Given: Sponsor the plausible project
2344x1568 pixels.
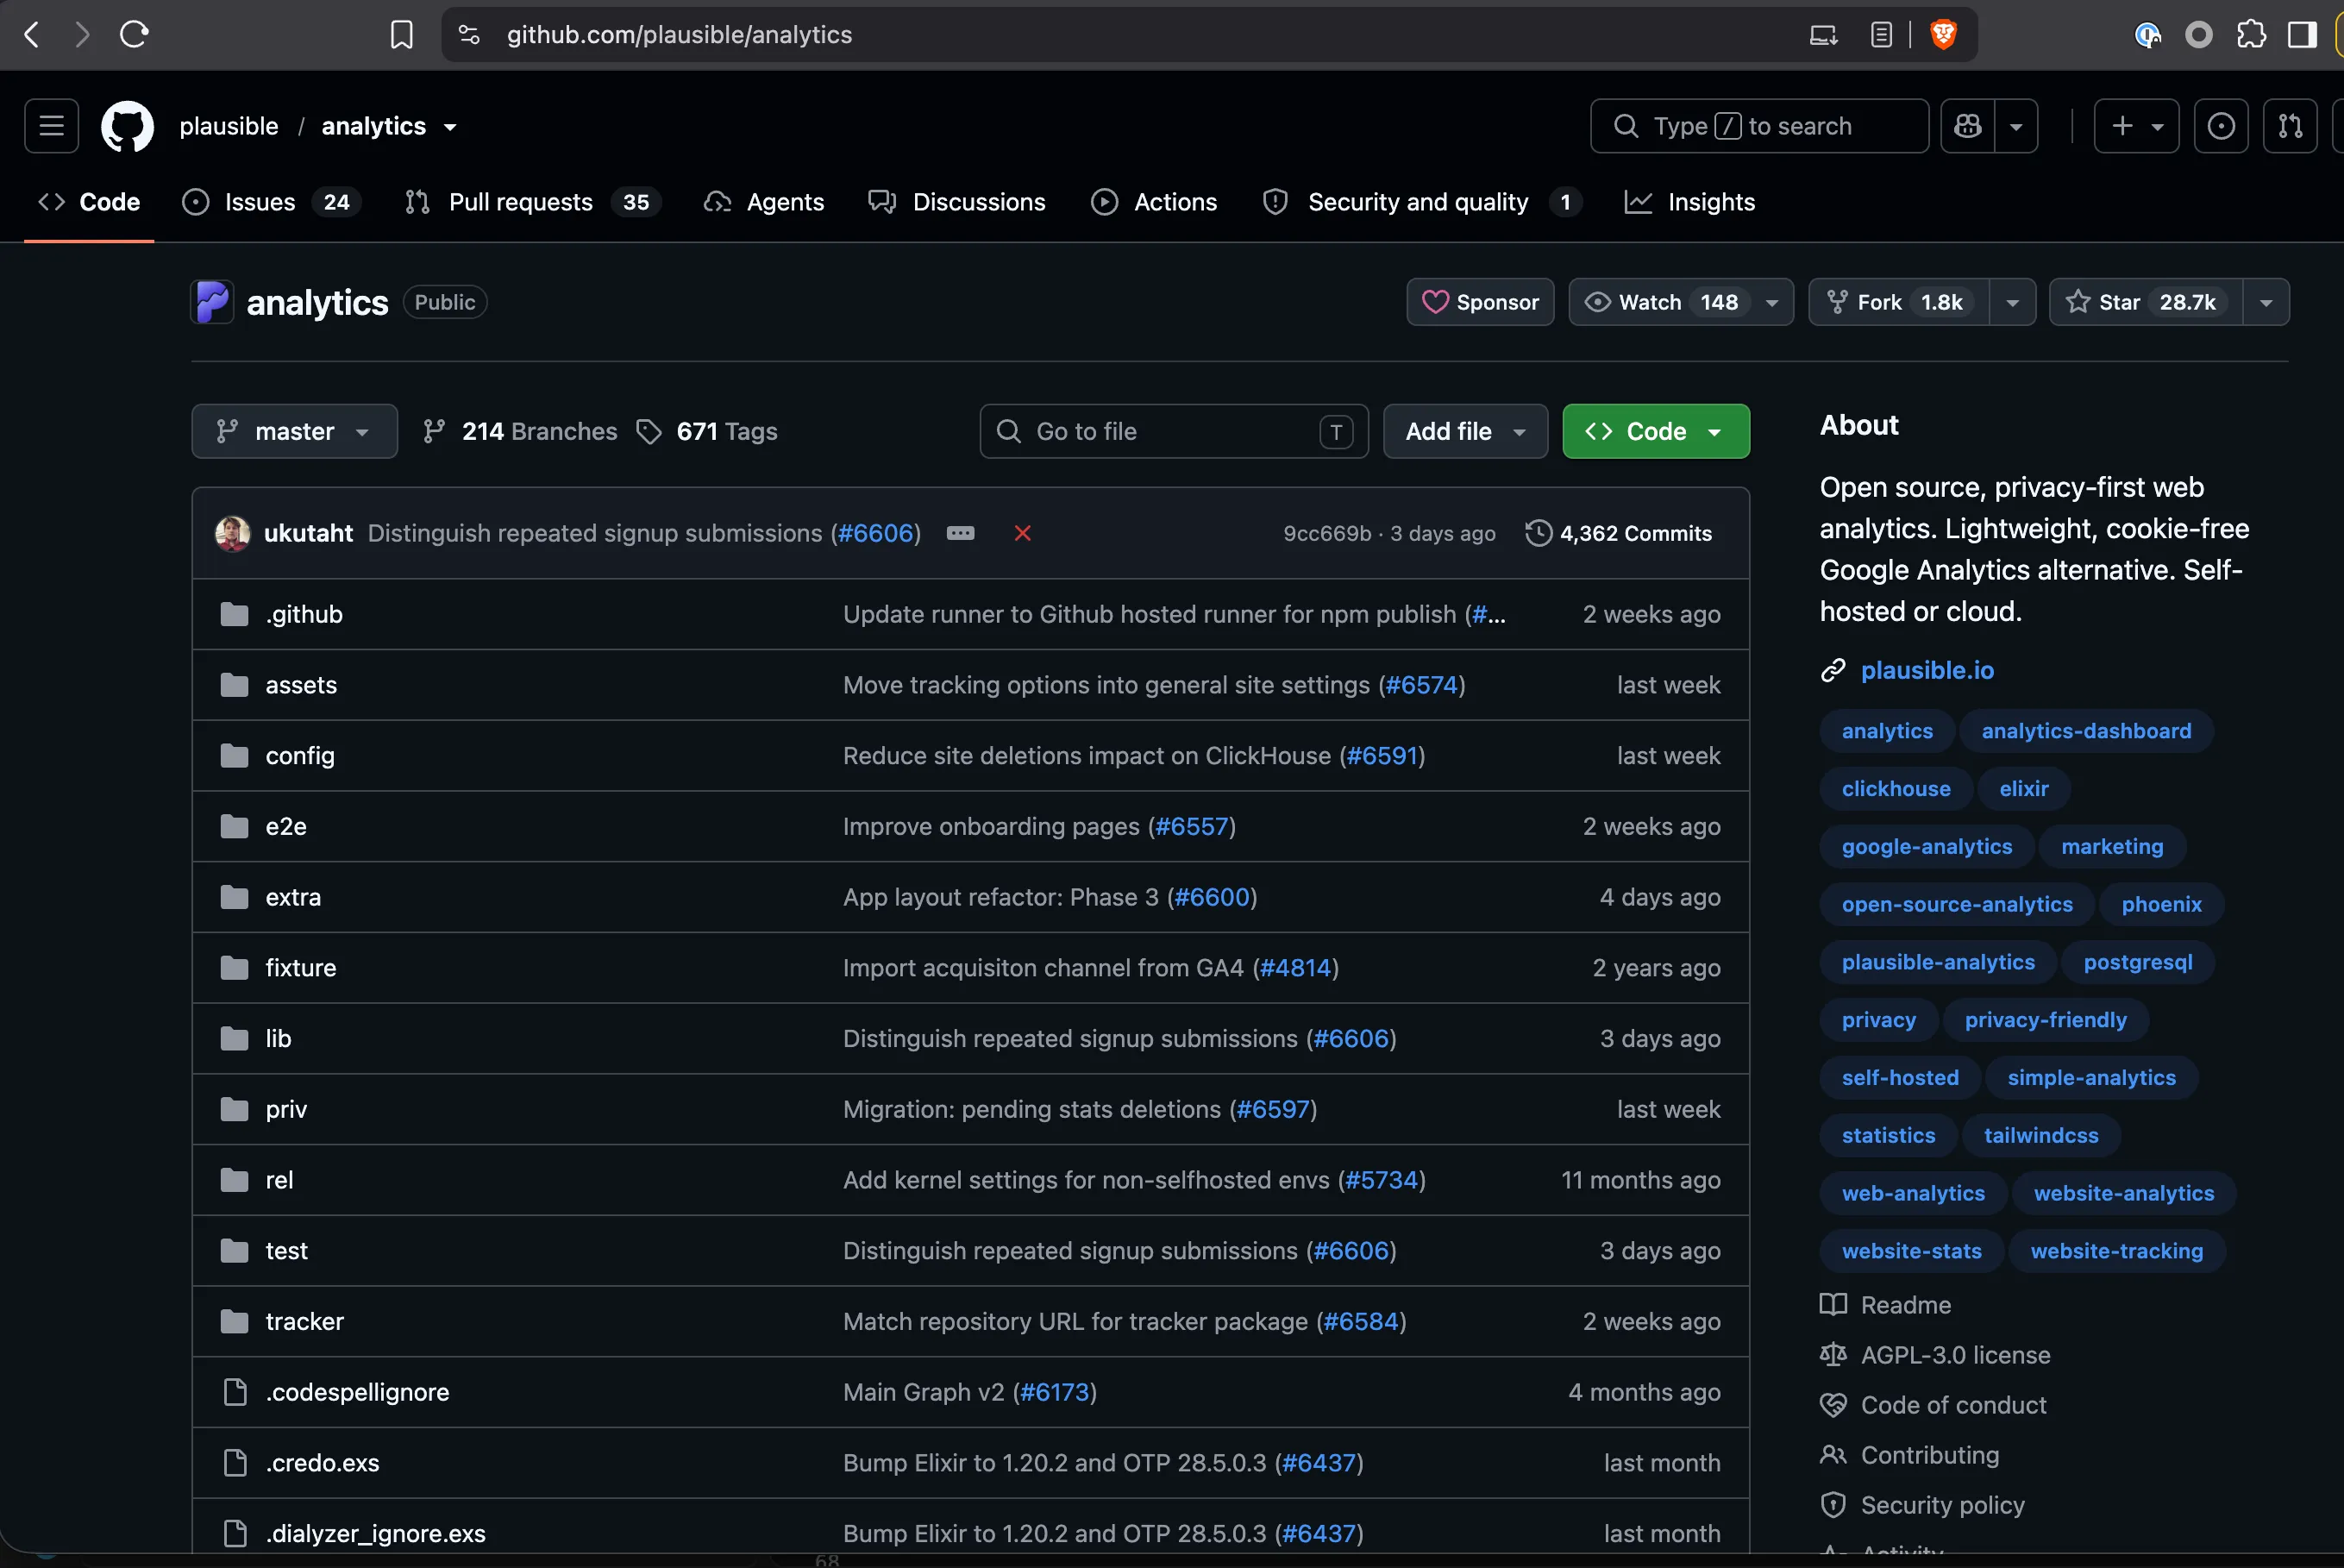Looking at the screenshot, I should tap(1480, 302).
